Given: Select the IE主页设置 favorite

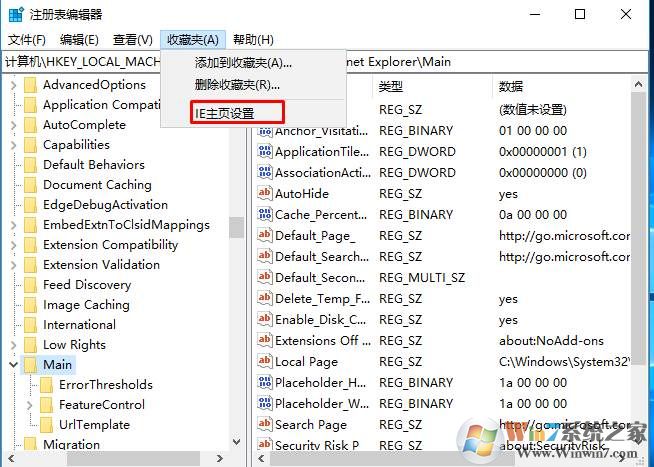Looking at the screenshot, I should point(237,113).
